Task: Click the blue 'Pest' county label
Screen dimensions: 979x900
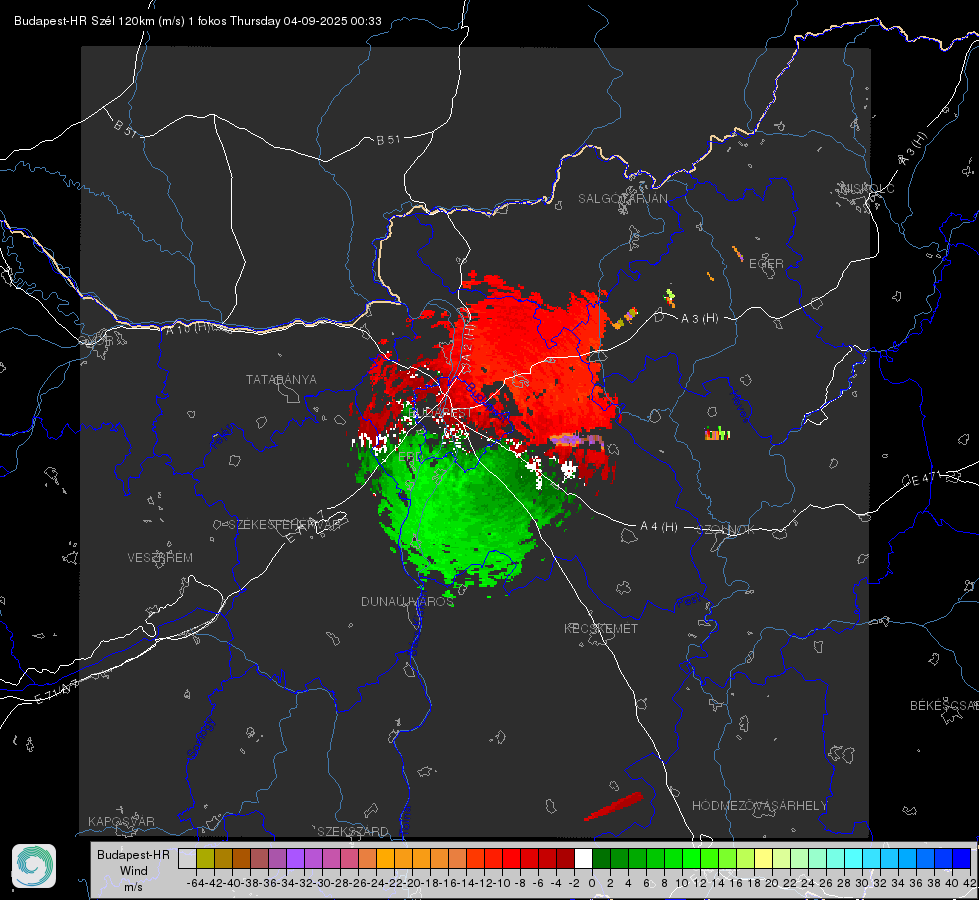Action: pos(689,602)
